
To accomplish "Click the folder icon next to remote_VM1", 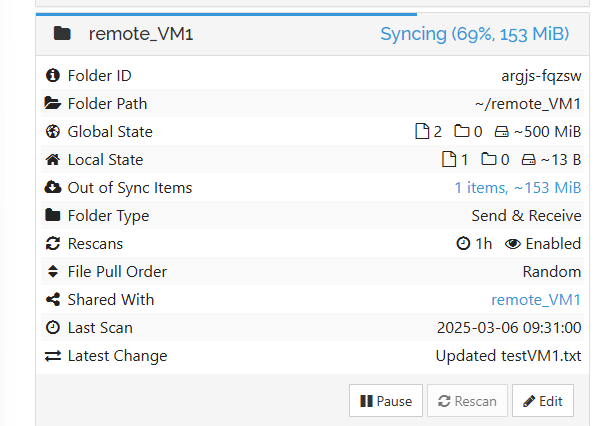I will [62, 34].
